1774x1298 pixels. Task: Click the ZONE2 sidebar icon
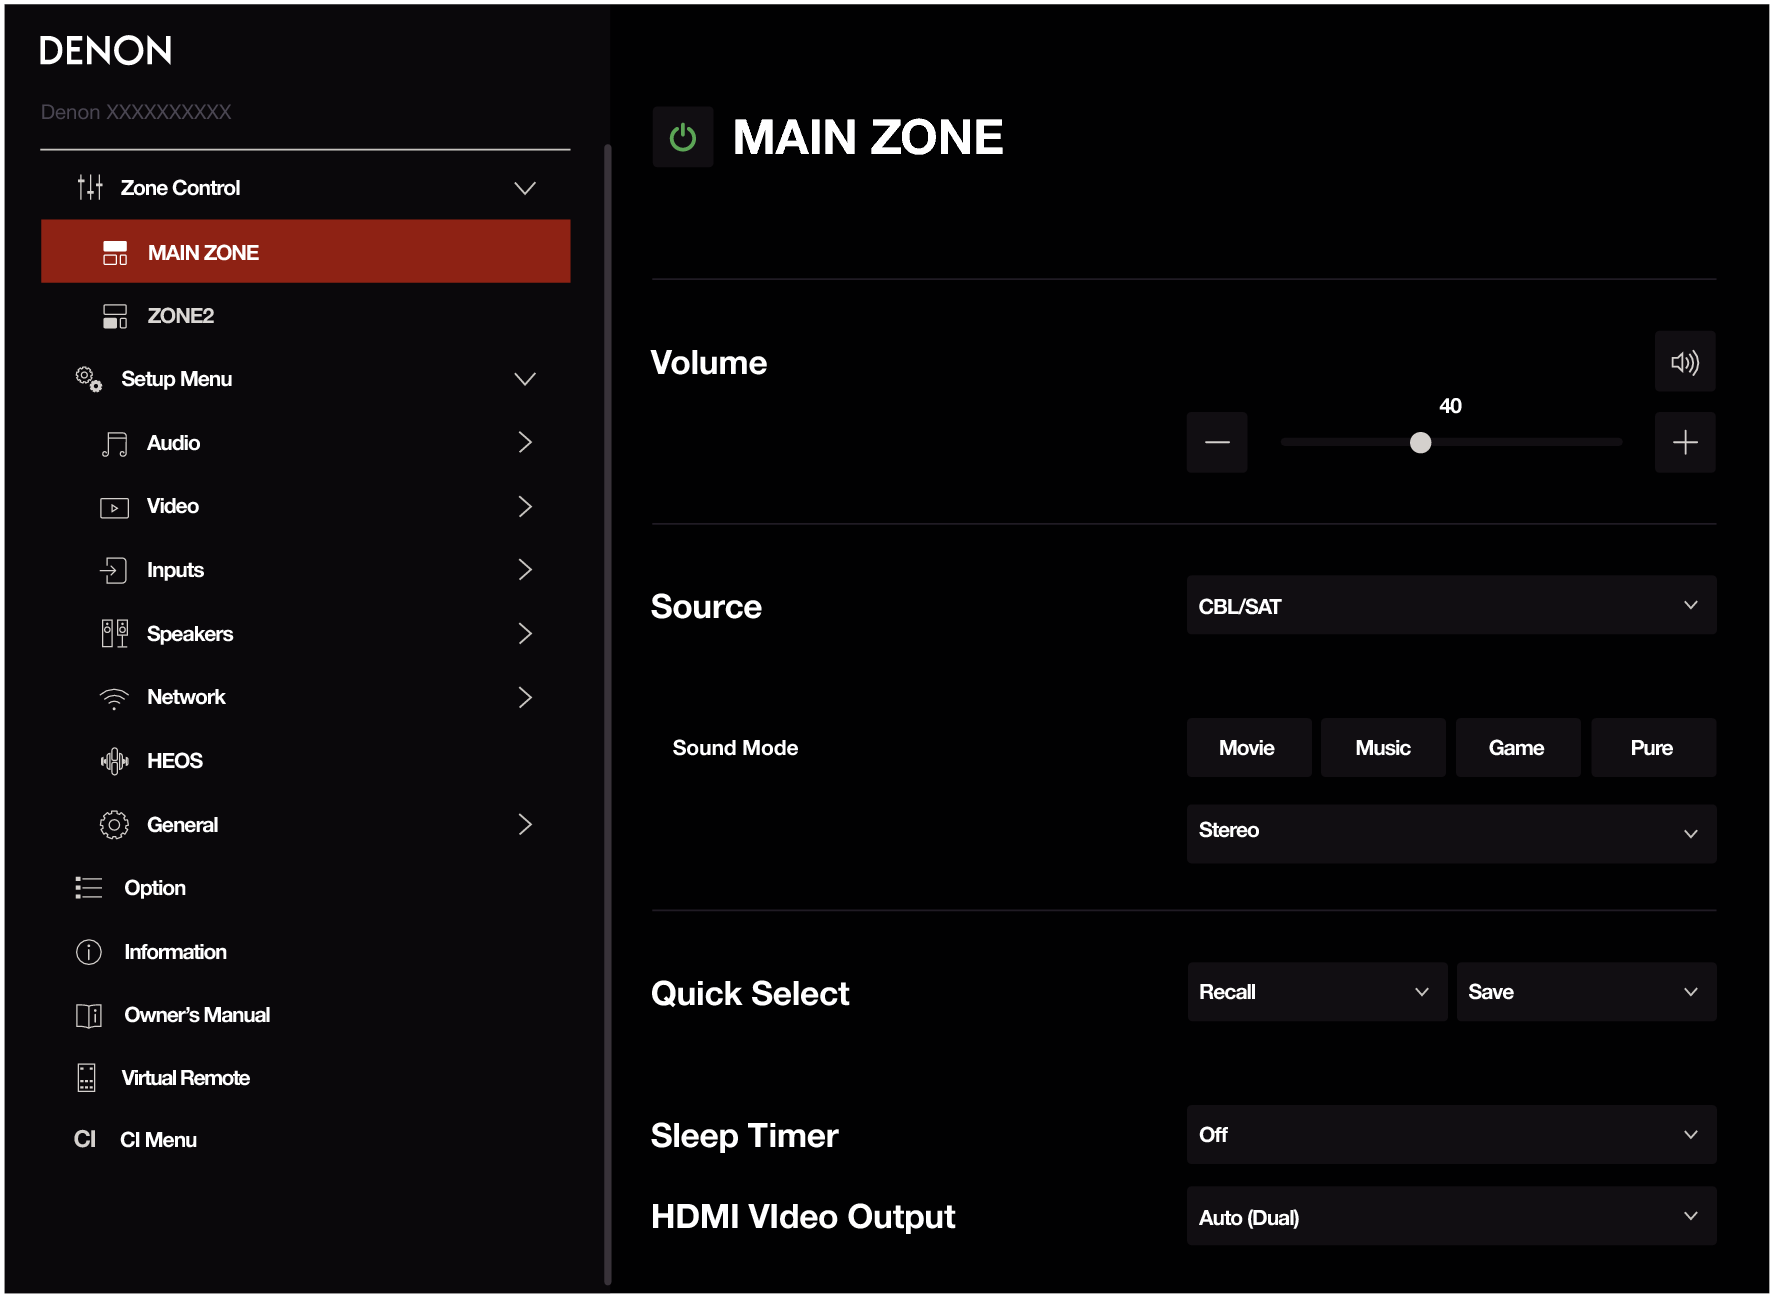(115, 316)
